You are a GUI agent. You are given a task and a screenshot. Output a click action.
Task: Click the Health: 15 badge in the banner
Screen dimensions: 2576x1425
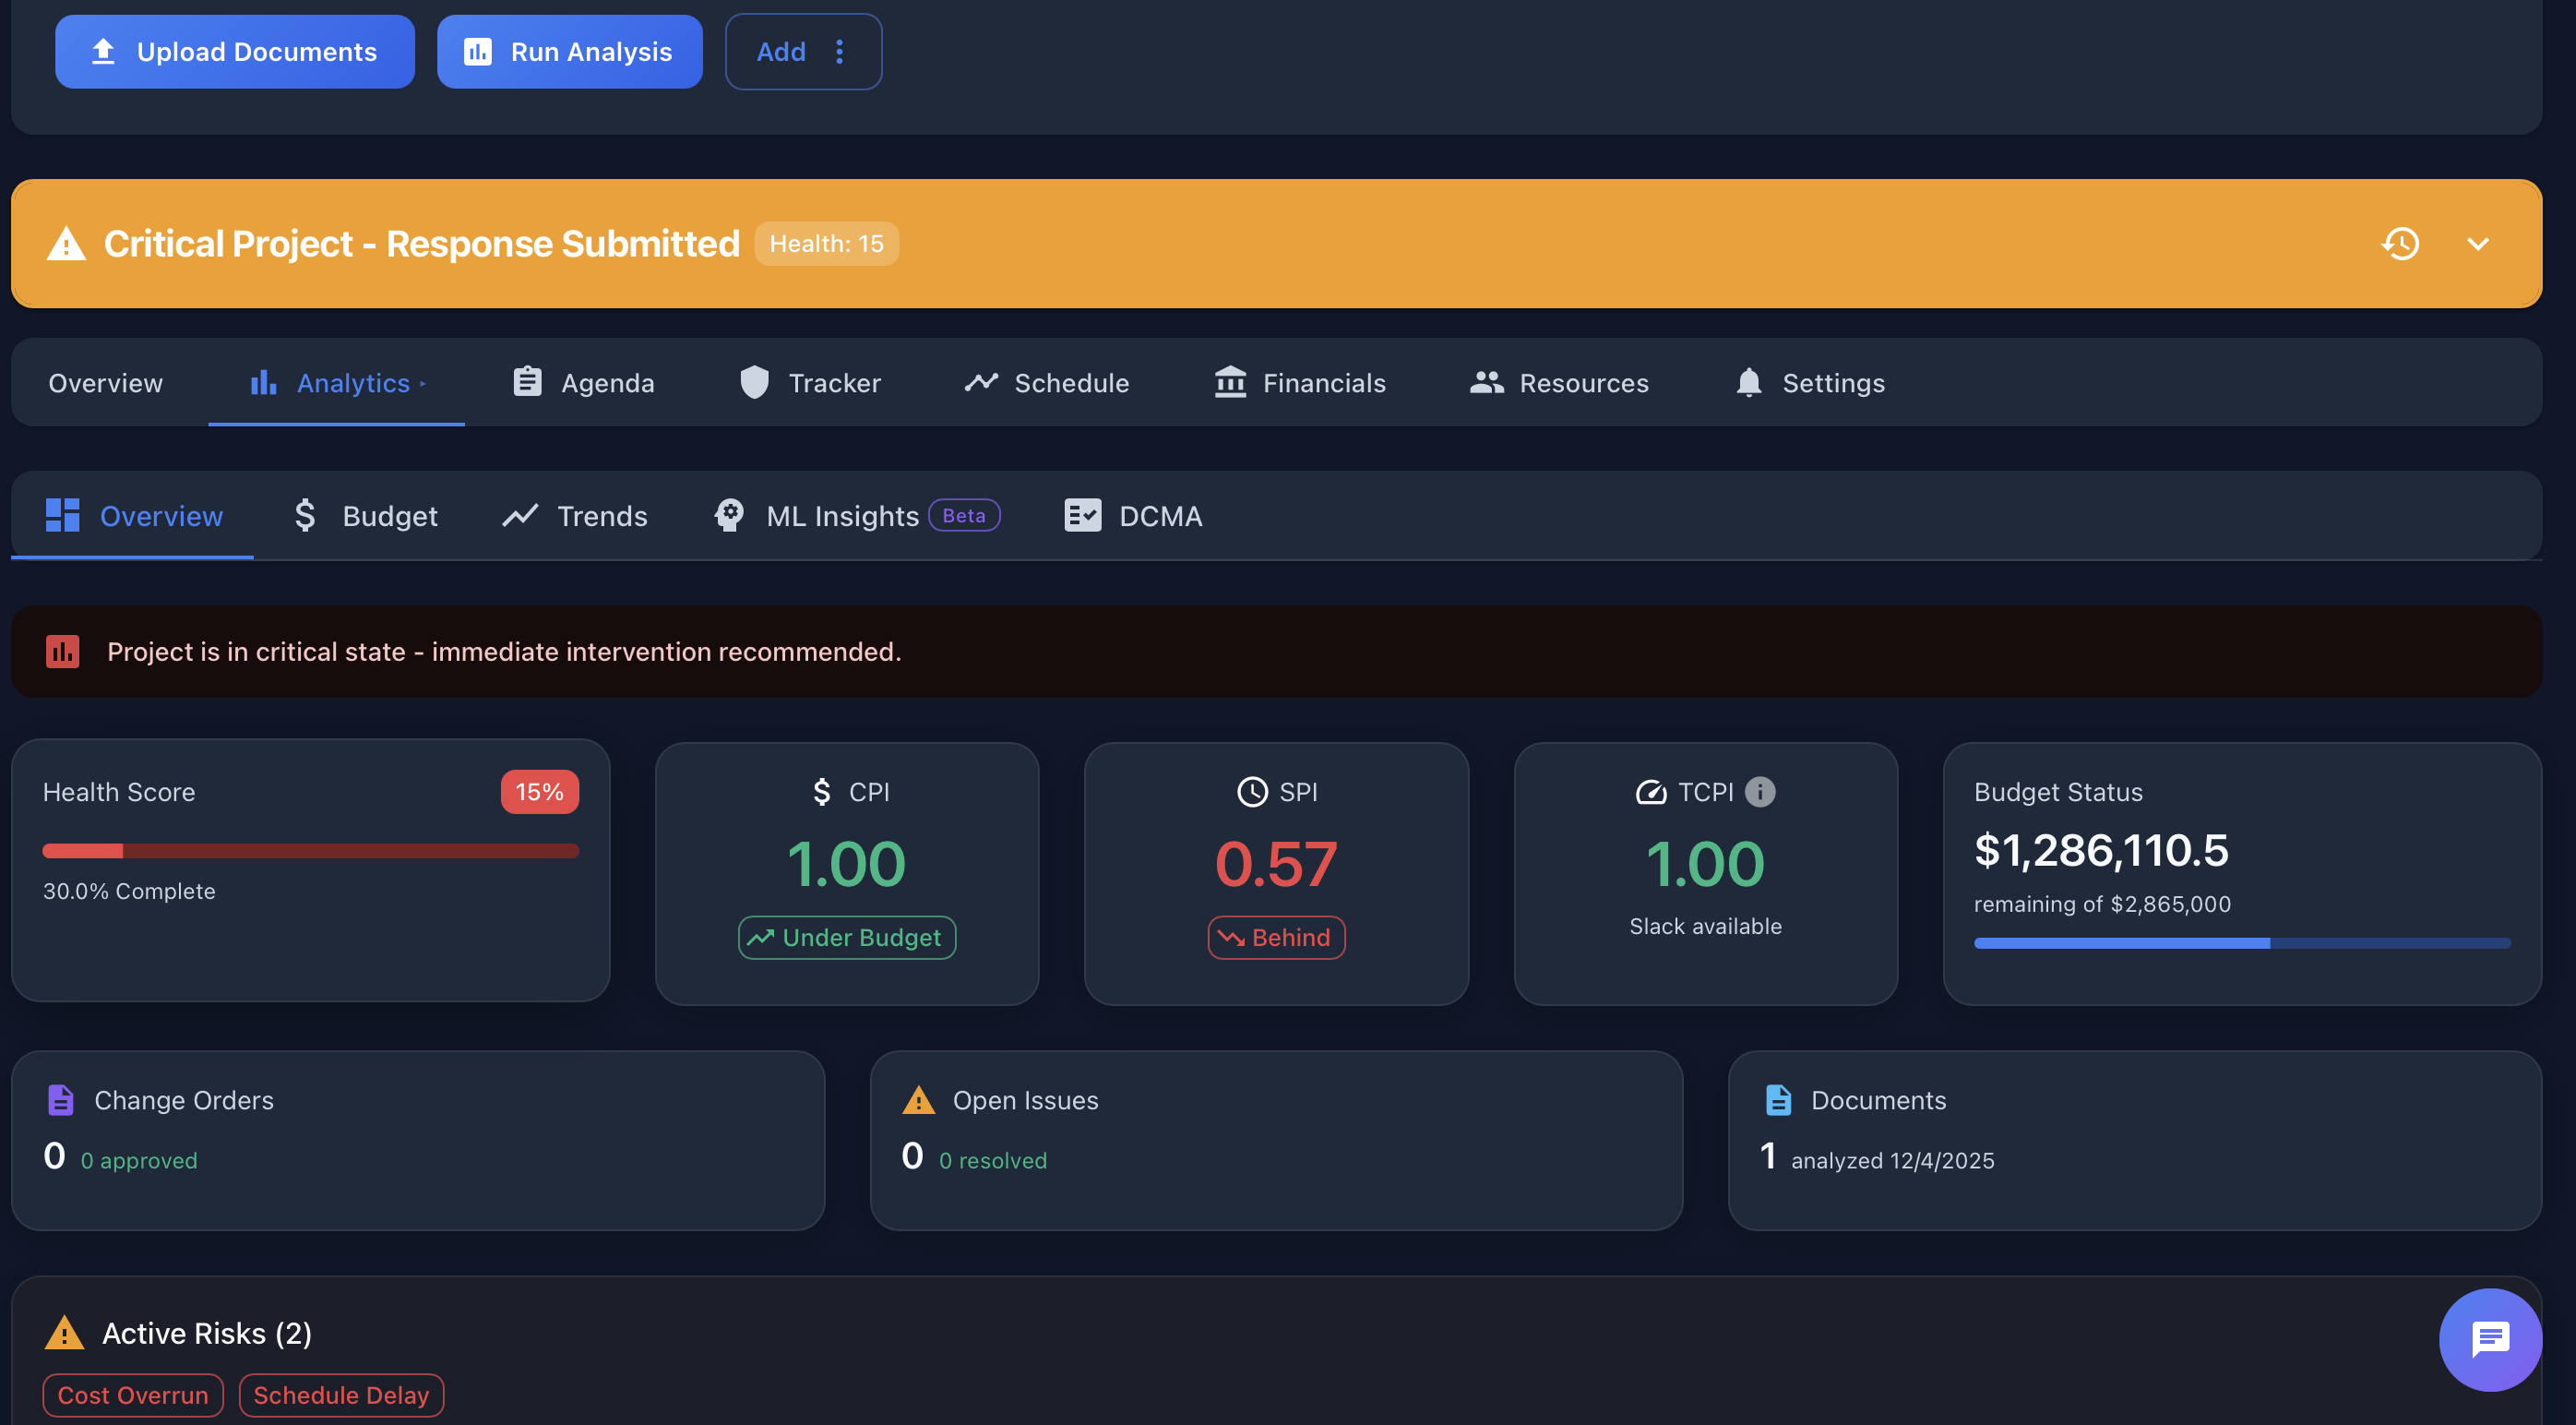[826, 243]
